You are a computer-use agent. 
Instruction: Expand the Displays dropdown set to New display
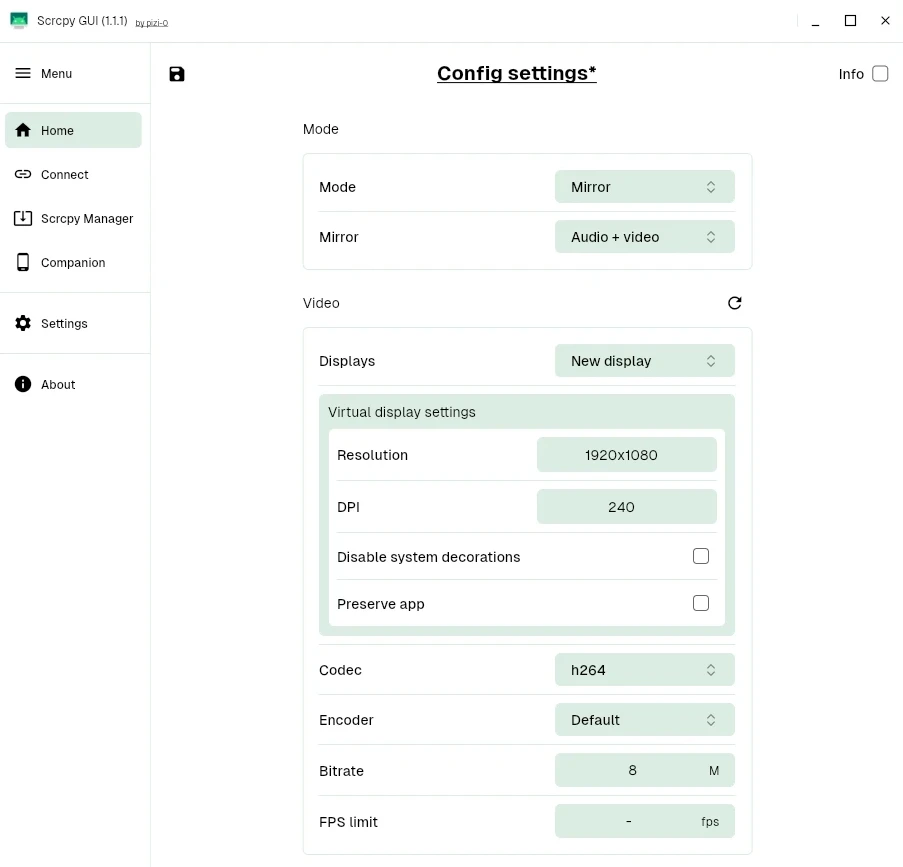[x=644, y=361]
